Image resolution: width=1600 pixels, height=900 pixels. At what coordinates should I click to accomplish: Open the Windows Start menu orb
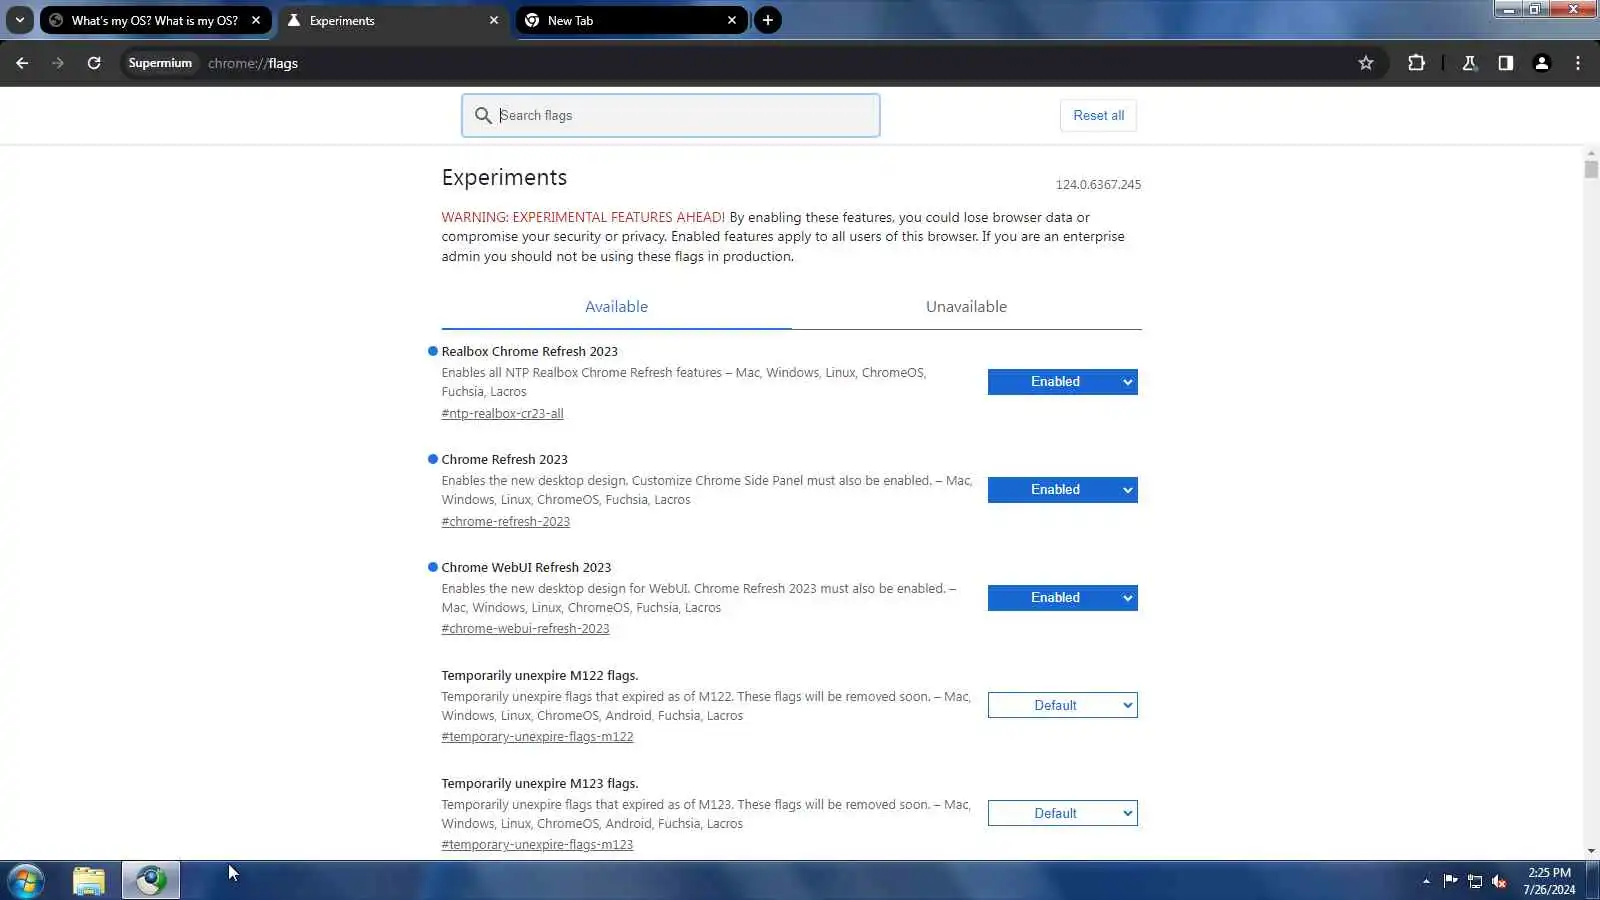click(x=26, y=881)
